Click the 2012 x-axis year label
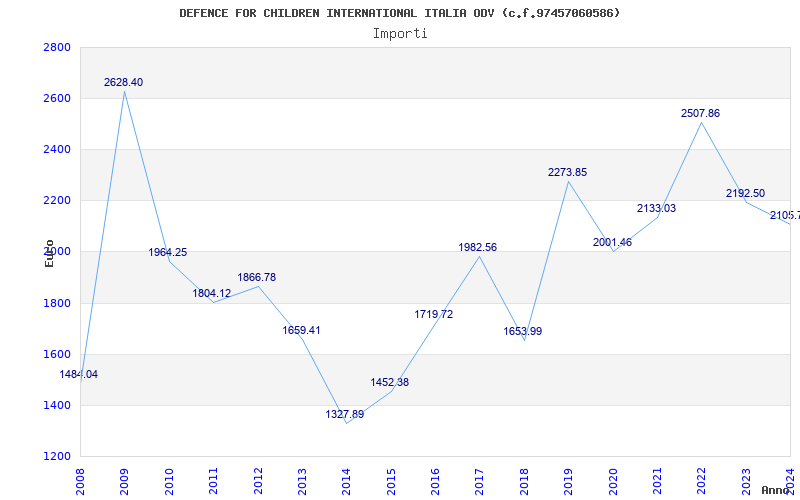This screenshot has height=500, width=800. click(258, 481)
